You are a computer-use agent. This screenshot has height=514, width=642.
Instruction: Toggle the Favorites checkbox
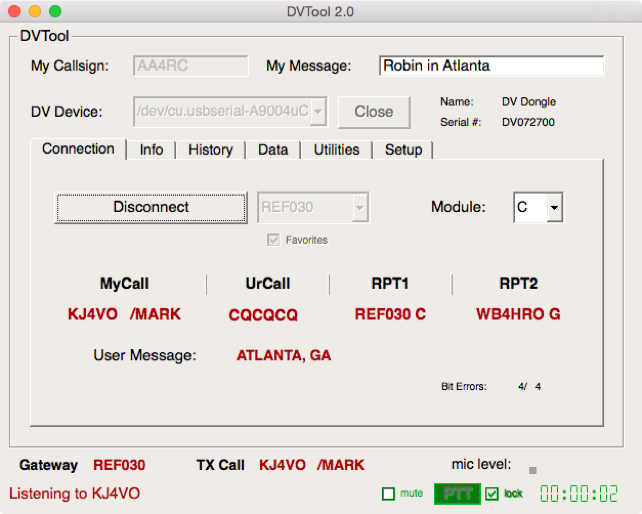pos(273,240)
